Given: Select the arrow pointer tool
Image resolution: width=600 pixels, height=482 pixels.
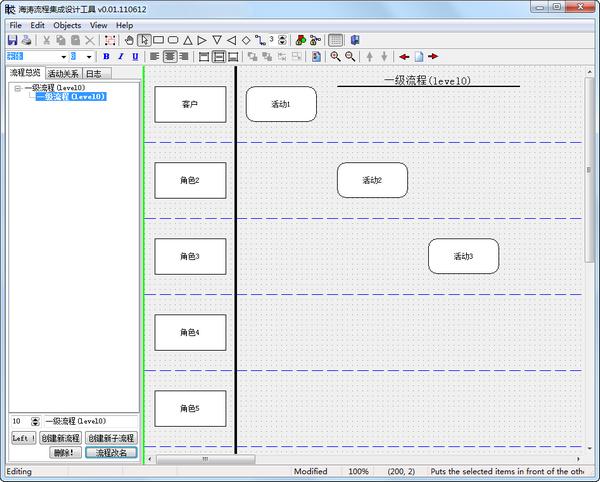Looking at the screenshot, I should coord(144,40).
